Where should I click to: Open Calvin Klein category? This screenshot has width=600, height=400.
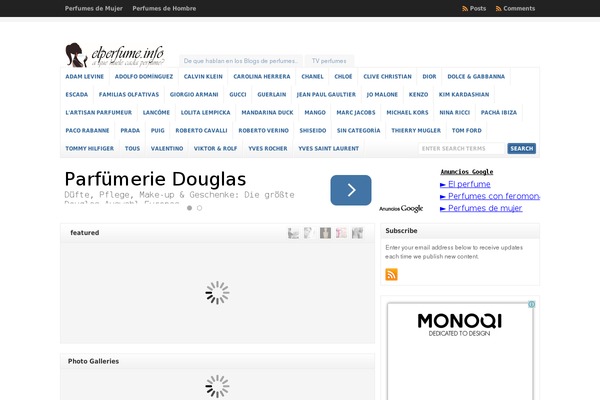coord(203,77)
